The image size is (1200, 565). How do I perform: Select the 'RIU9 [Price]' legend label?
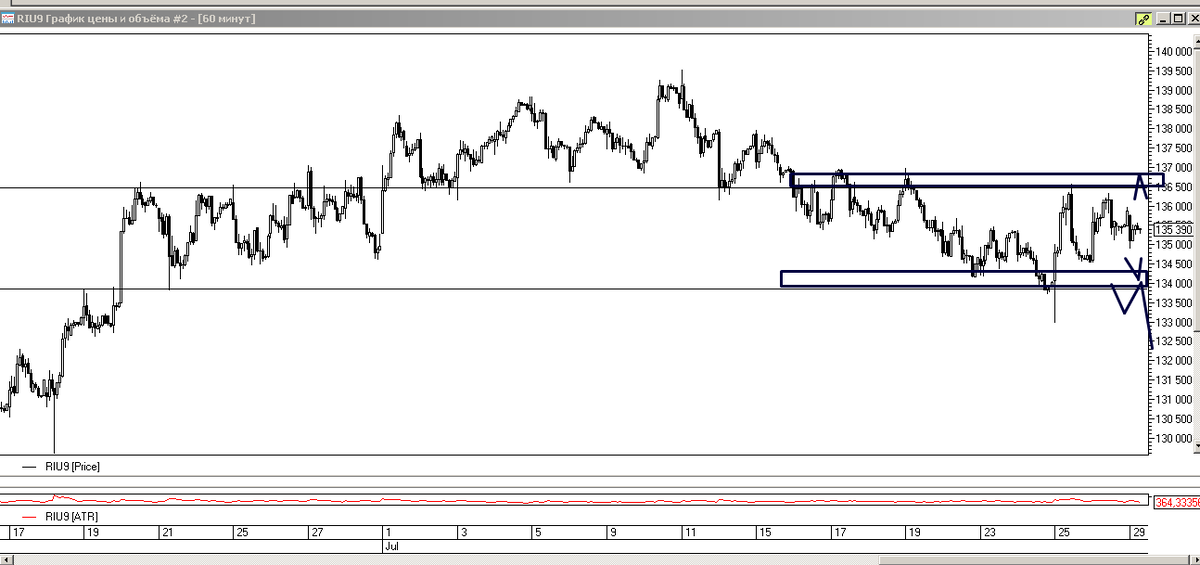click(x=73, y=467)
